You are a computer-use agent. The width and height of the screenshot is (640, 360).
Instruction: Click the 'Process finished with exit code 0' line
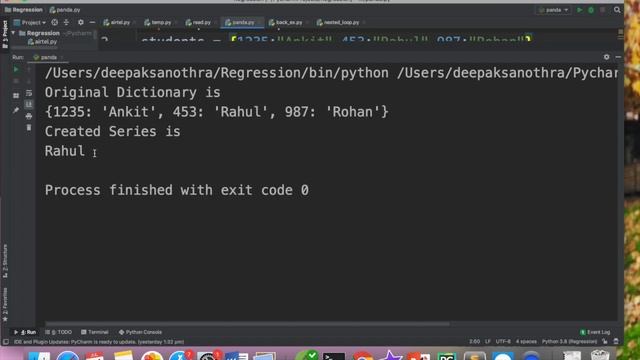coord(177,190)
